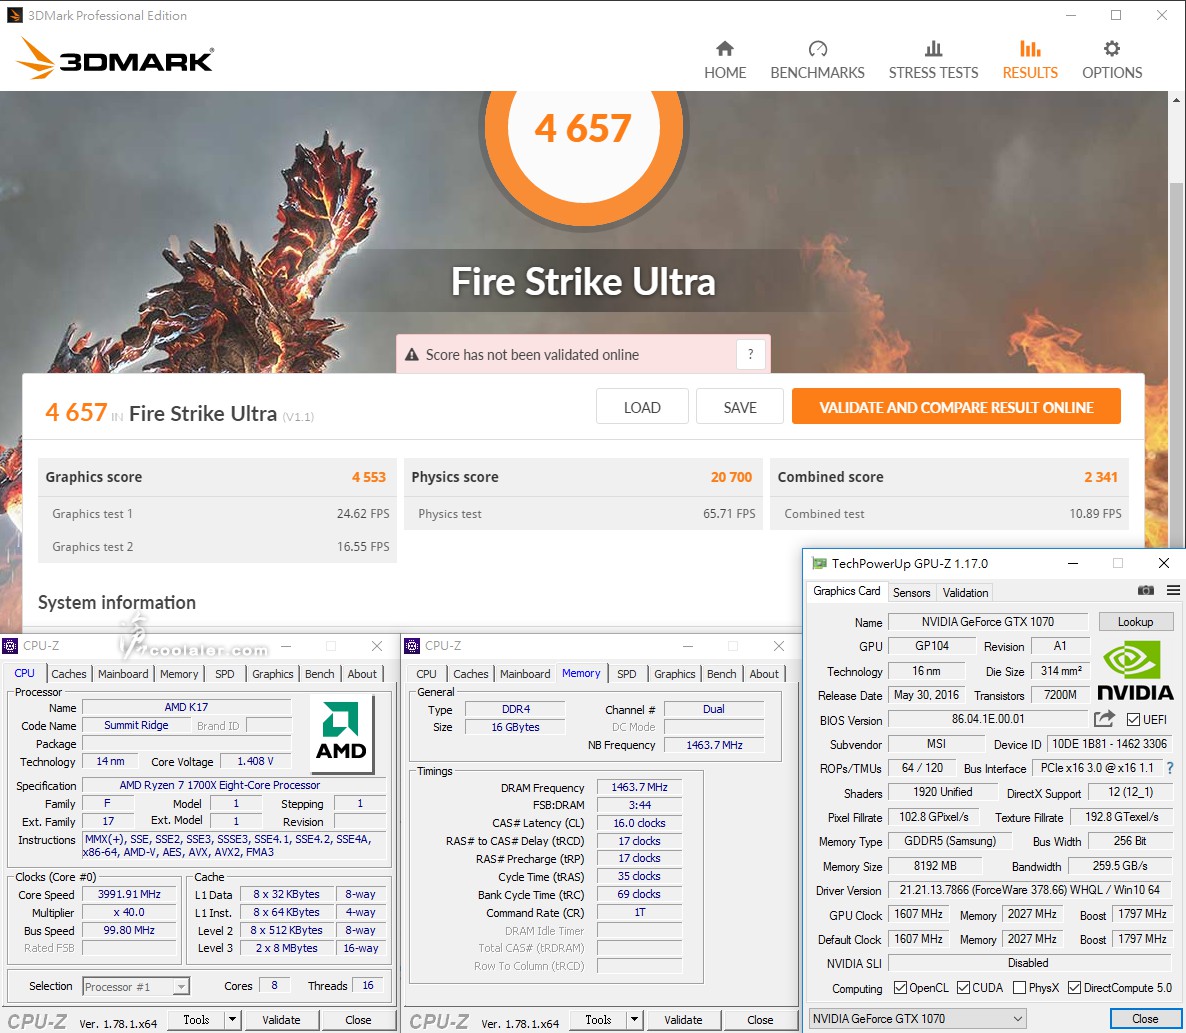Screen dimensions: 1186x1033
Task: Share GPU-Z BIOS via export icon
Action: click(x=1104, y=718)
